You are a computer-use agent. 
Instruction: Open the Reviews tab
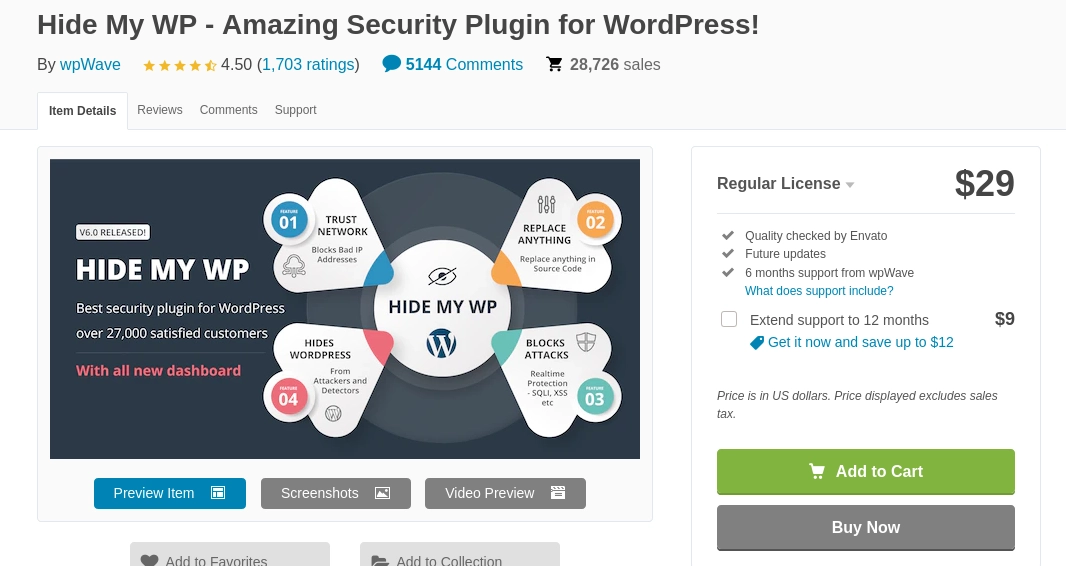(x=160, y=110)
